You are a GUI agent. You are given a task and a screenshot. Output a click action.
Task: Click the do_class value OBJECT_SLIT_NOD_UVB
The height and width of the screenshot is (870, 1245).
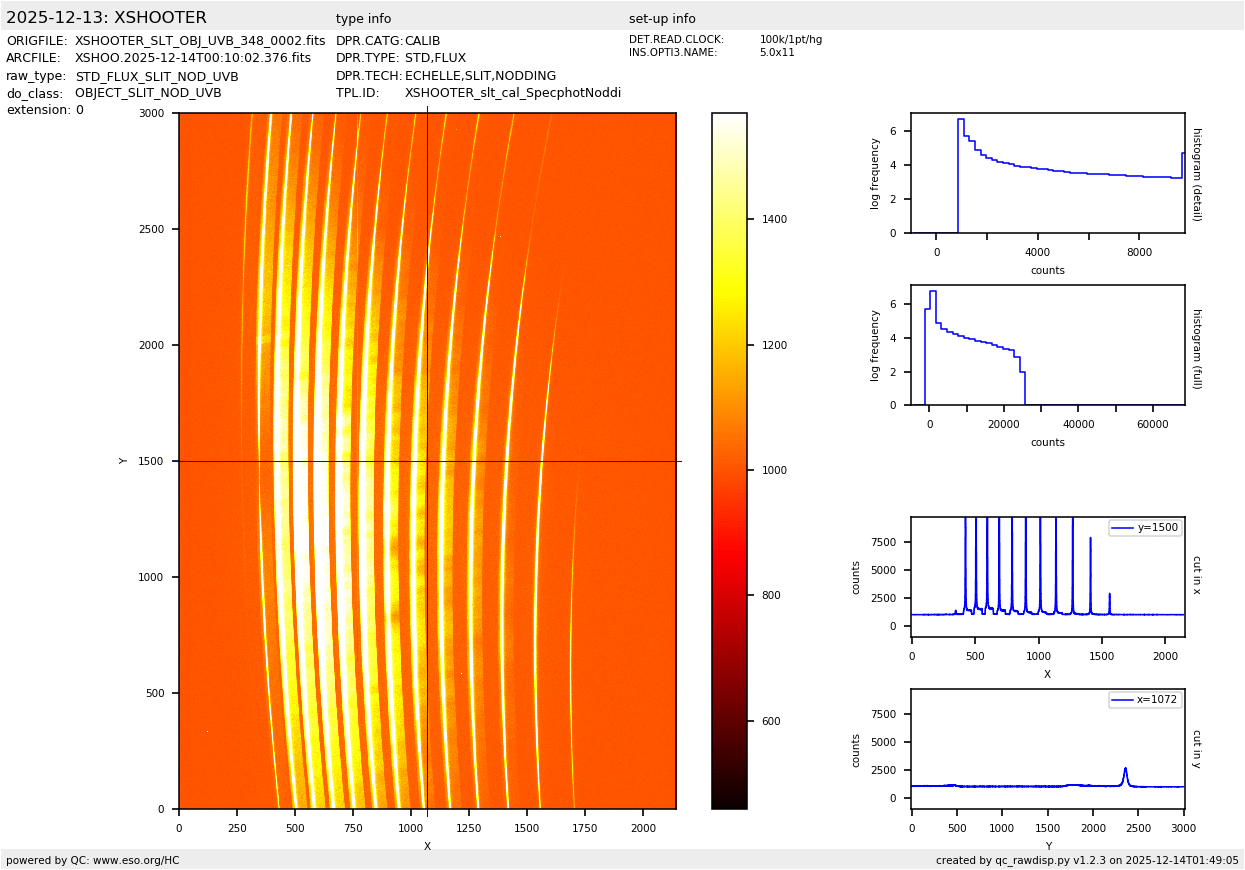pyautogui.click(x=148, y=93)
